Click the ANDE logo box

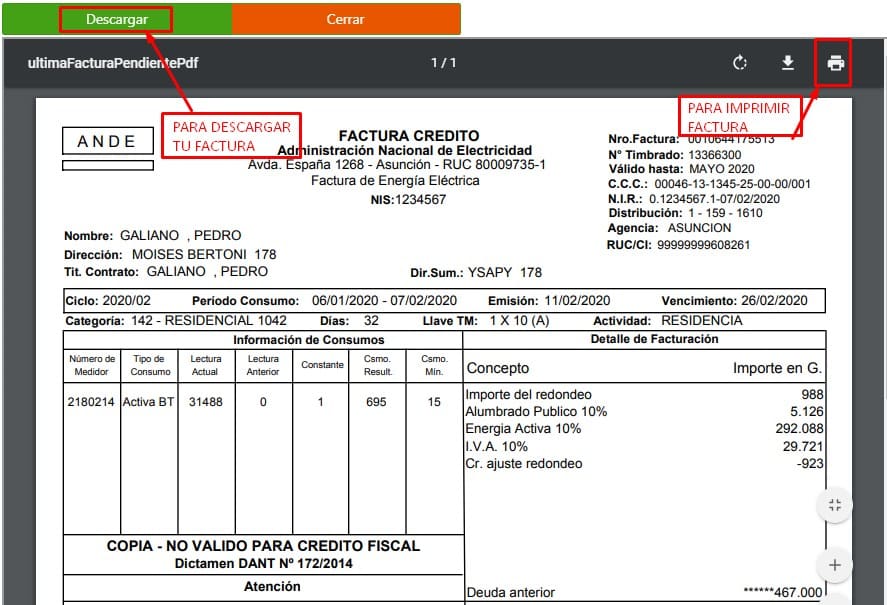click(107, 141)
